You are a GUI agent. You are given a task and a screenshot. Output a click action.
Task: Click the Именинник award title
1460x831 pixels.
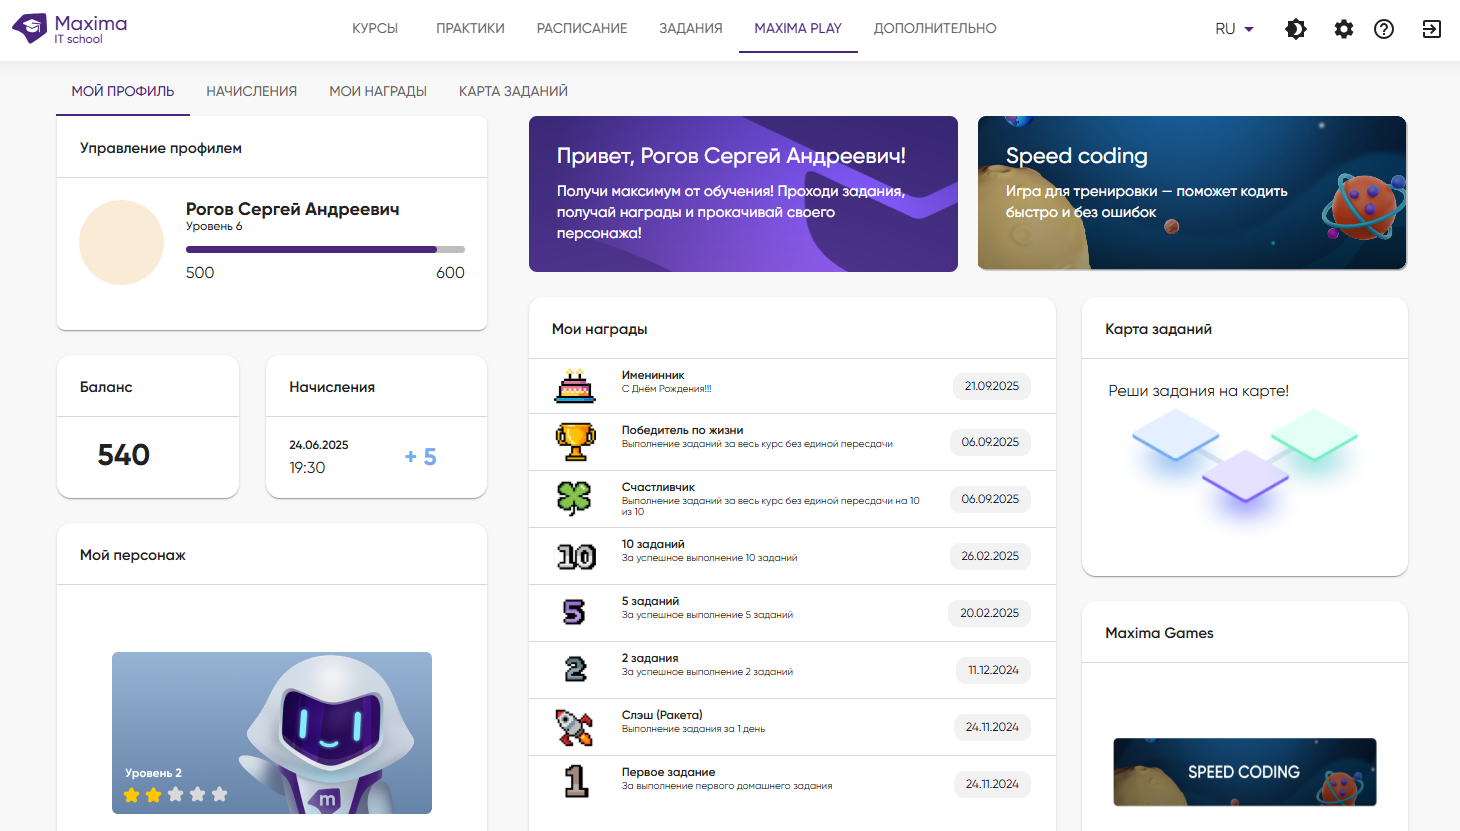click(x=653, y=376)
